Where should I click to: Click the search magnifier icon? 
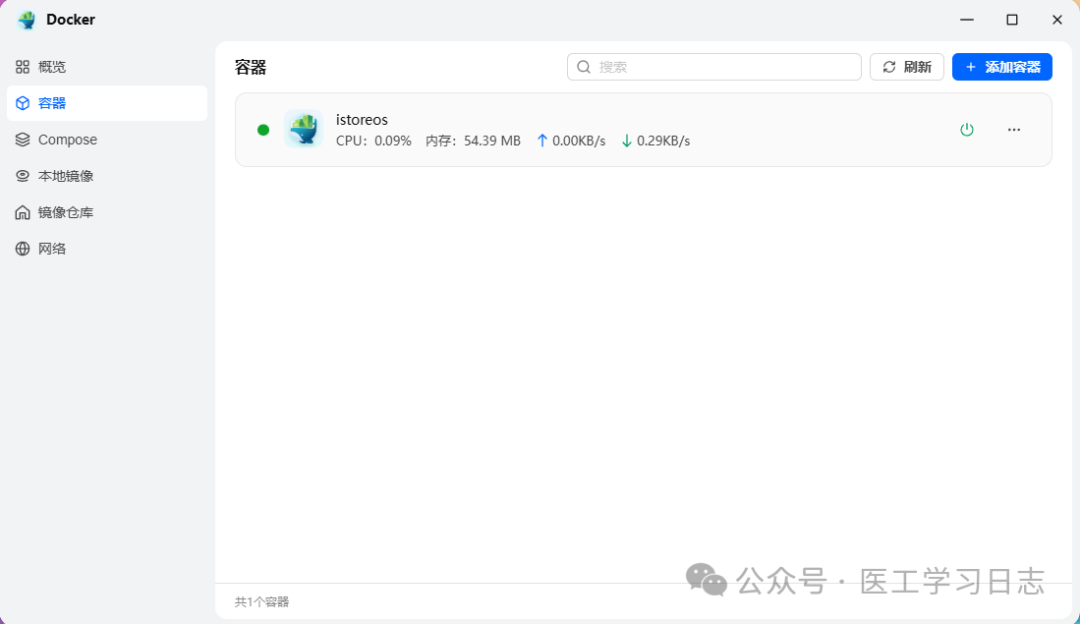(x=583, y=66)
